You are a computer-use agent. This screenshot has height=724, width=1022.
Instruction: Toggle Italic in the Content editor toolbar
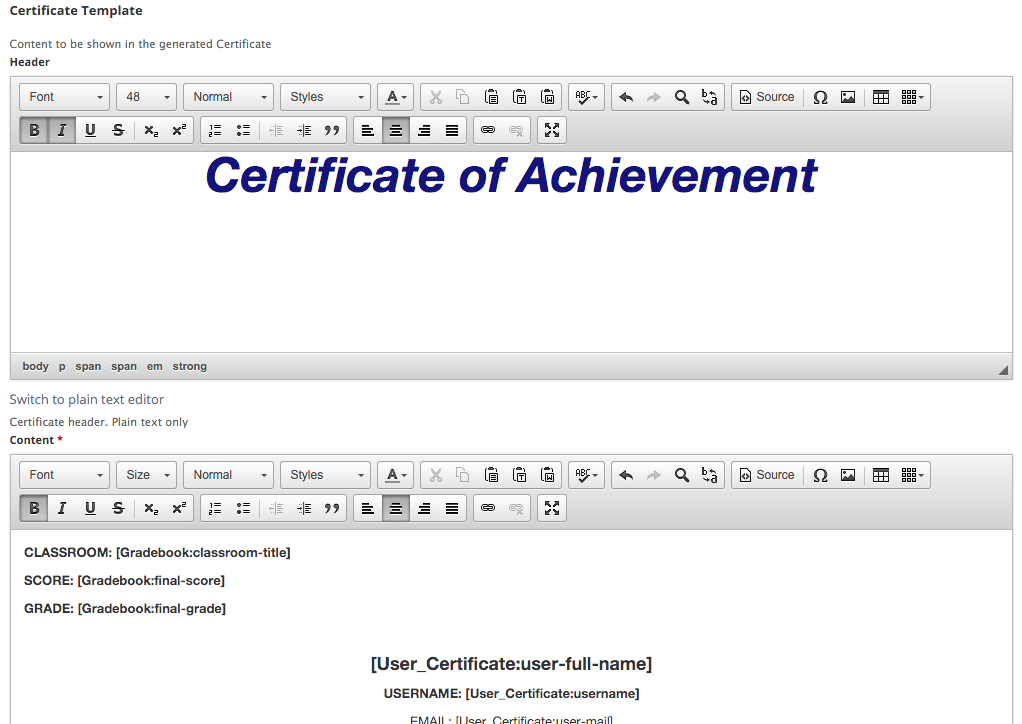[x=62, y=508]
